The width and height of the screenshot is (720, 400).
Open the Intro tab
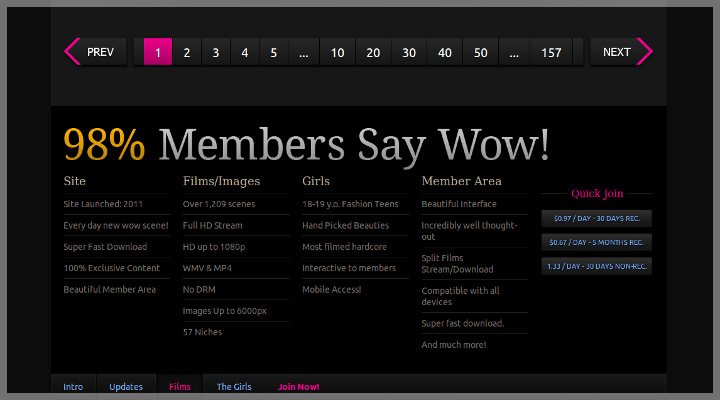coord(73,387)
